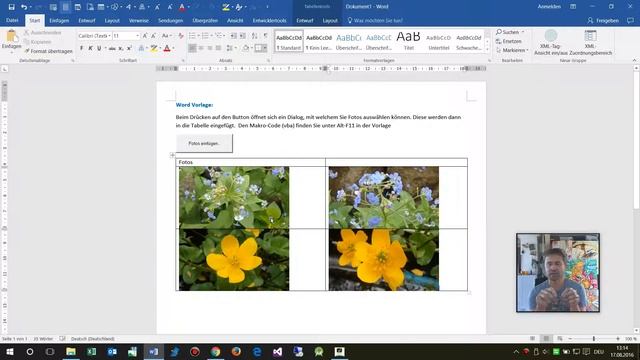
Task: Open the Datei tab
Action: click(x=12, y=20)
